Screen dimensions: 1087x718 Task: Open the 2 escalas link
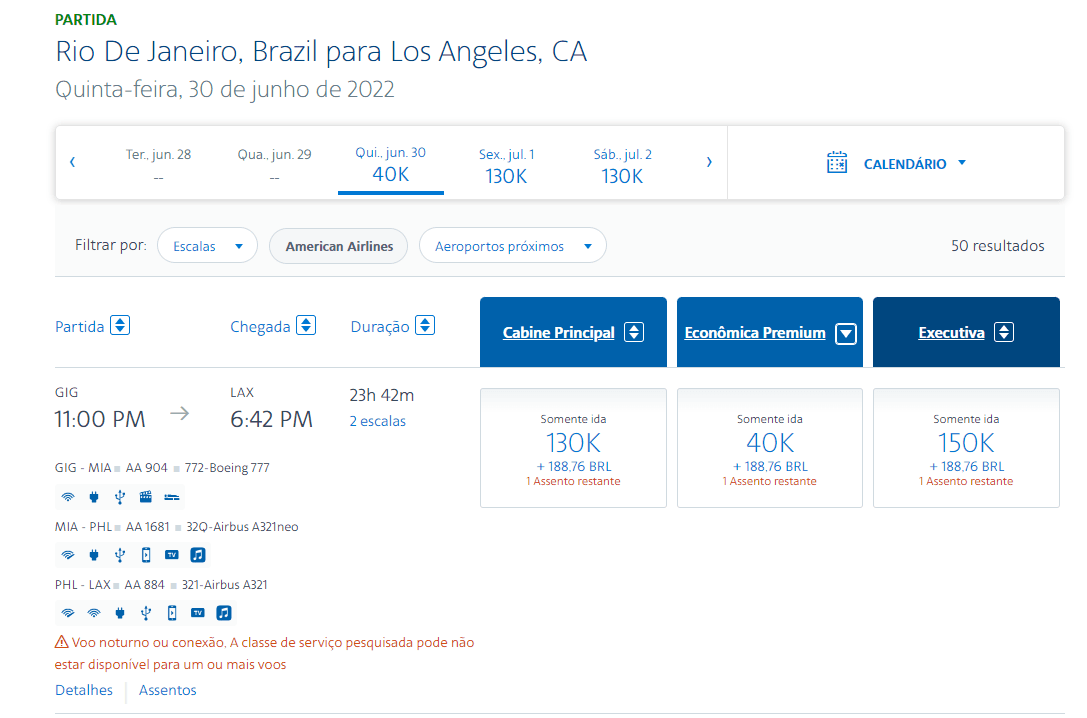click(x=378, y=421)
